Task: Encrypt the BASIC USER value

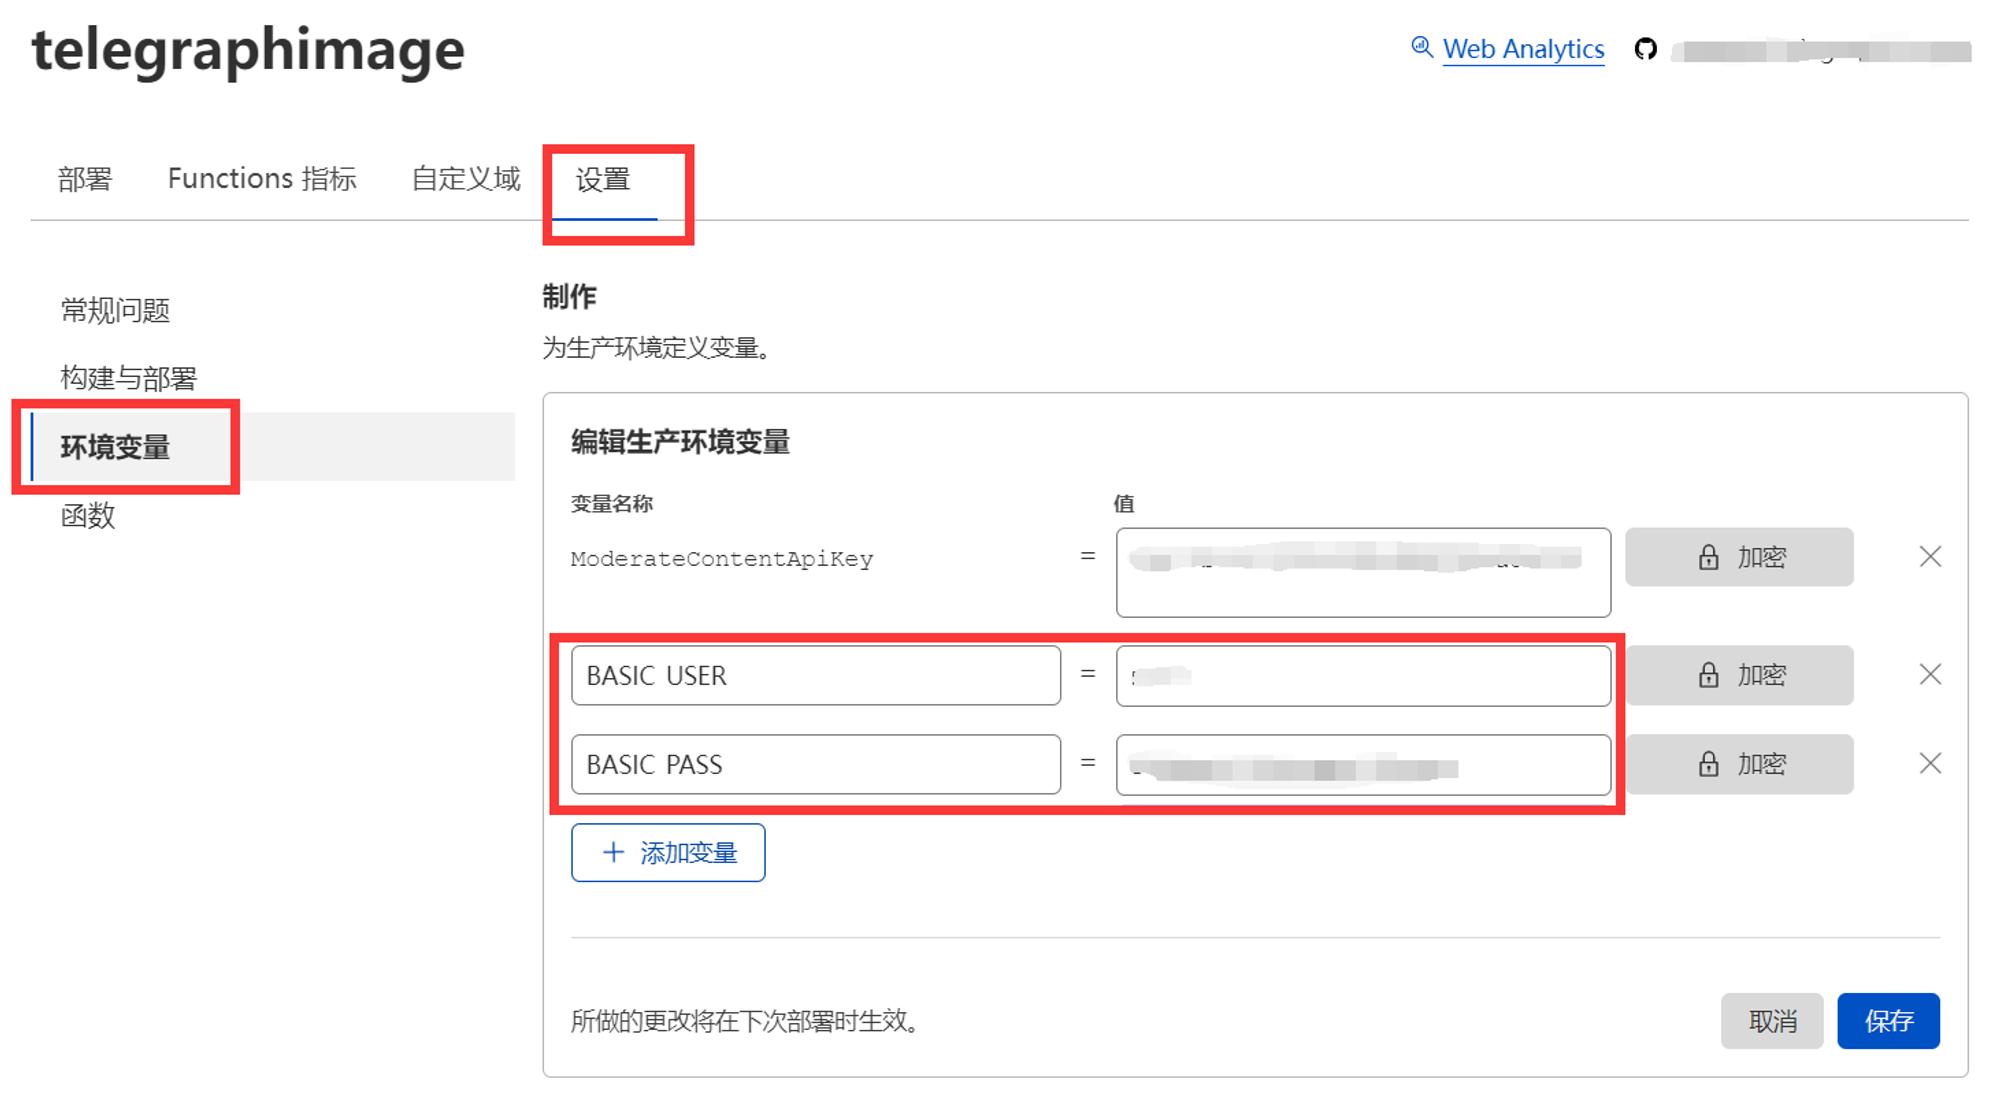Action: point(1739,675)
